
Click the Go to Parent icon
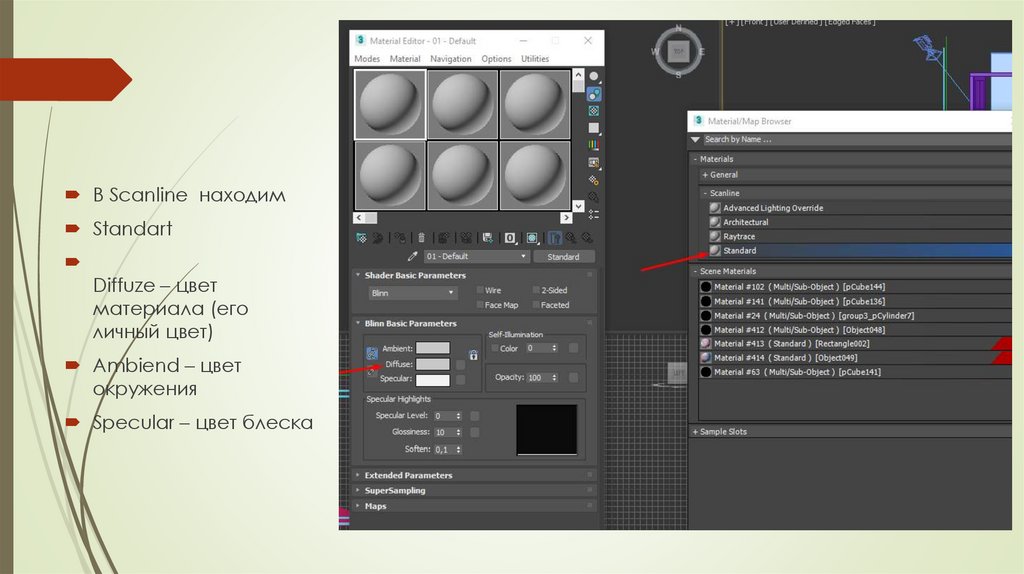tap(571, 238)
